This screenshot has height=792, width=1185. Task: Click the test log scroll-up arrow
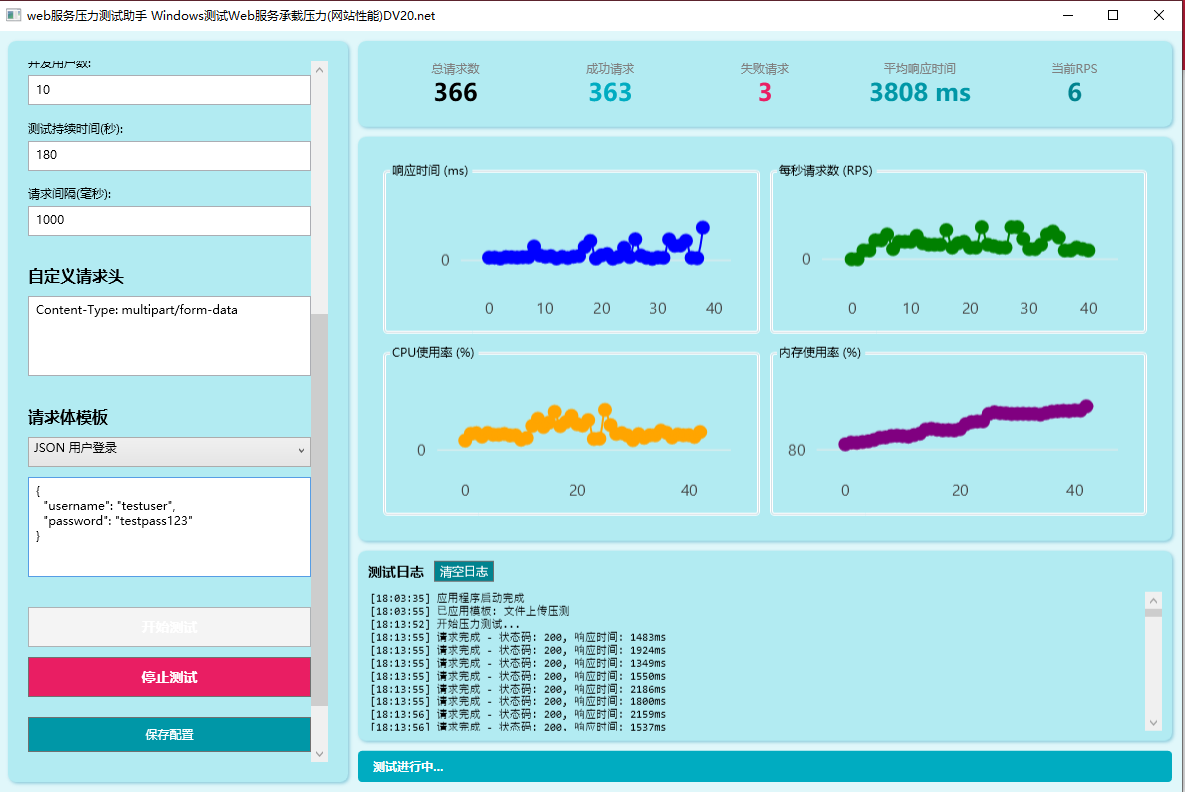coord(1153,600)
